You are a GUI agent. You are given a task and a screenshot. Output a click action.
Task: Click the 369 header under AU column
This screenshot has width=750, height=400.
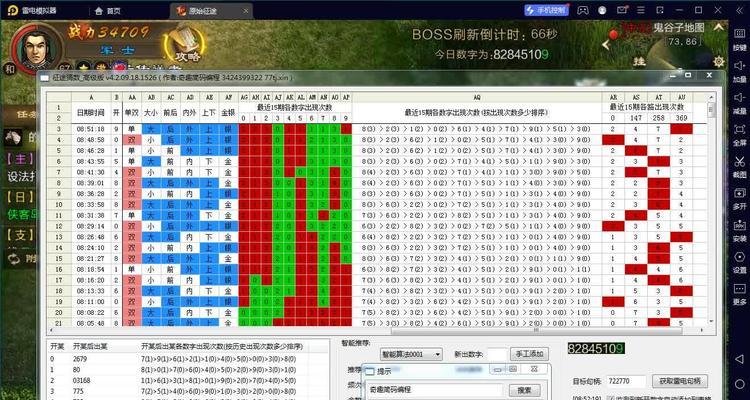[682, 118]
